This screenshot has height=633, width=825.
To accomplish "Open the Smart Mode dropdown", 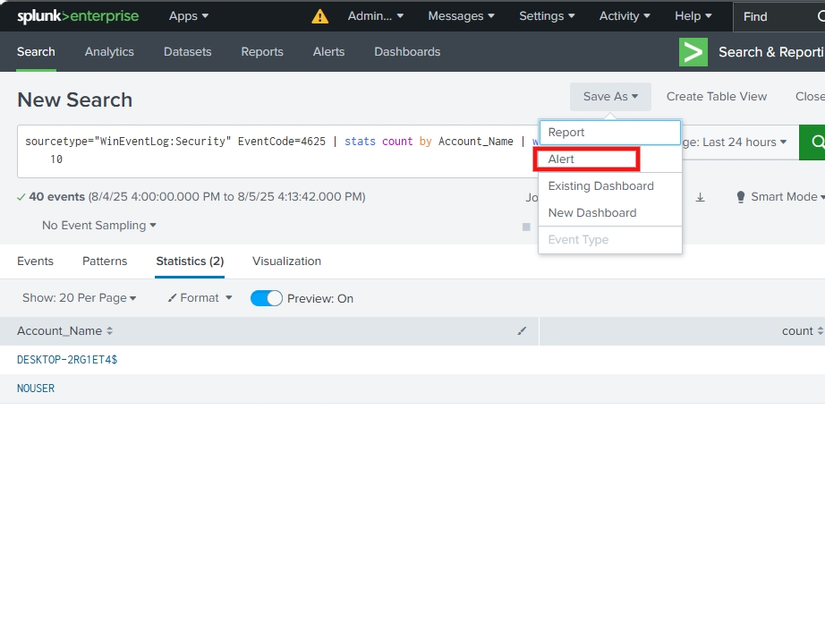I will click(x=788, y=197).
